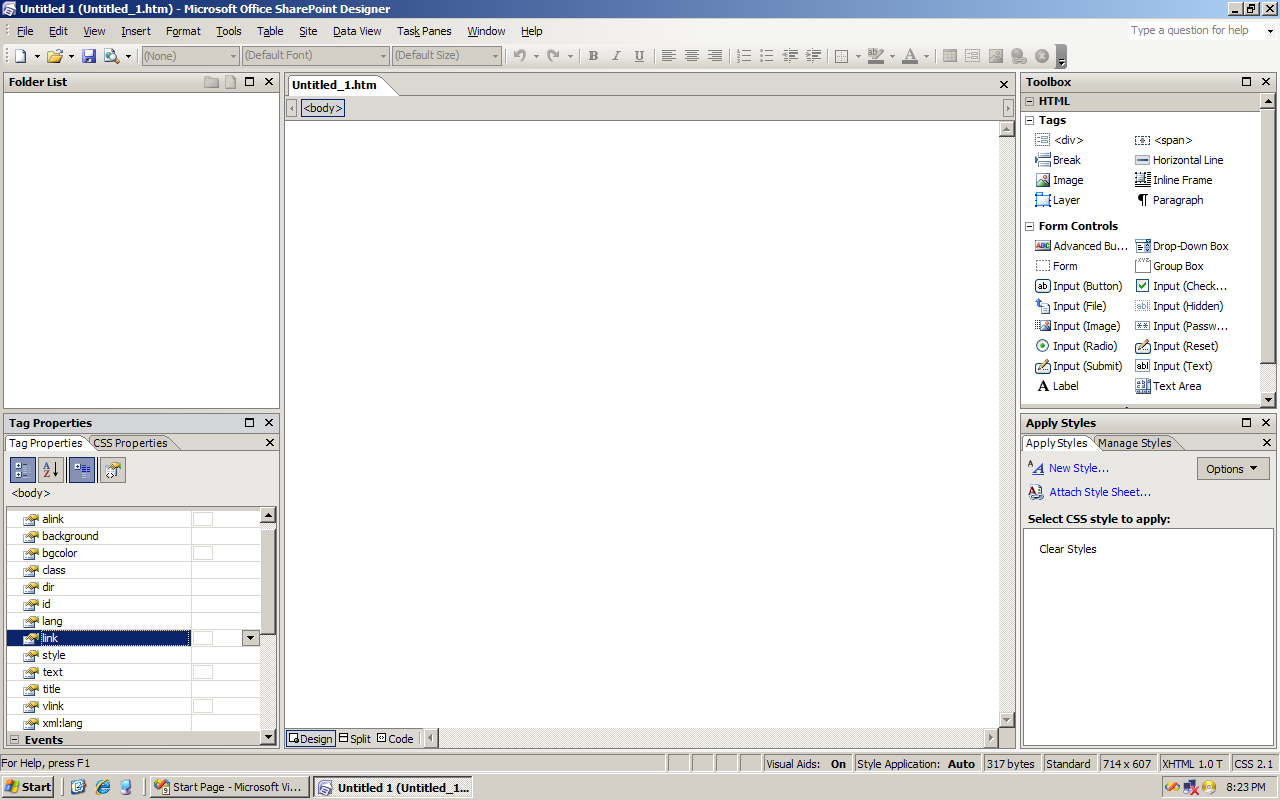Click the bgcolor property color swatch

click(203, 553)
